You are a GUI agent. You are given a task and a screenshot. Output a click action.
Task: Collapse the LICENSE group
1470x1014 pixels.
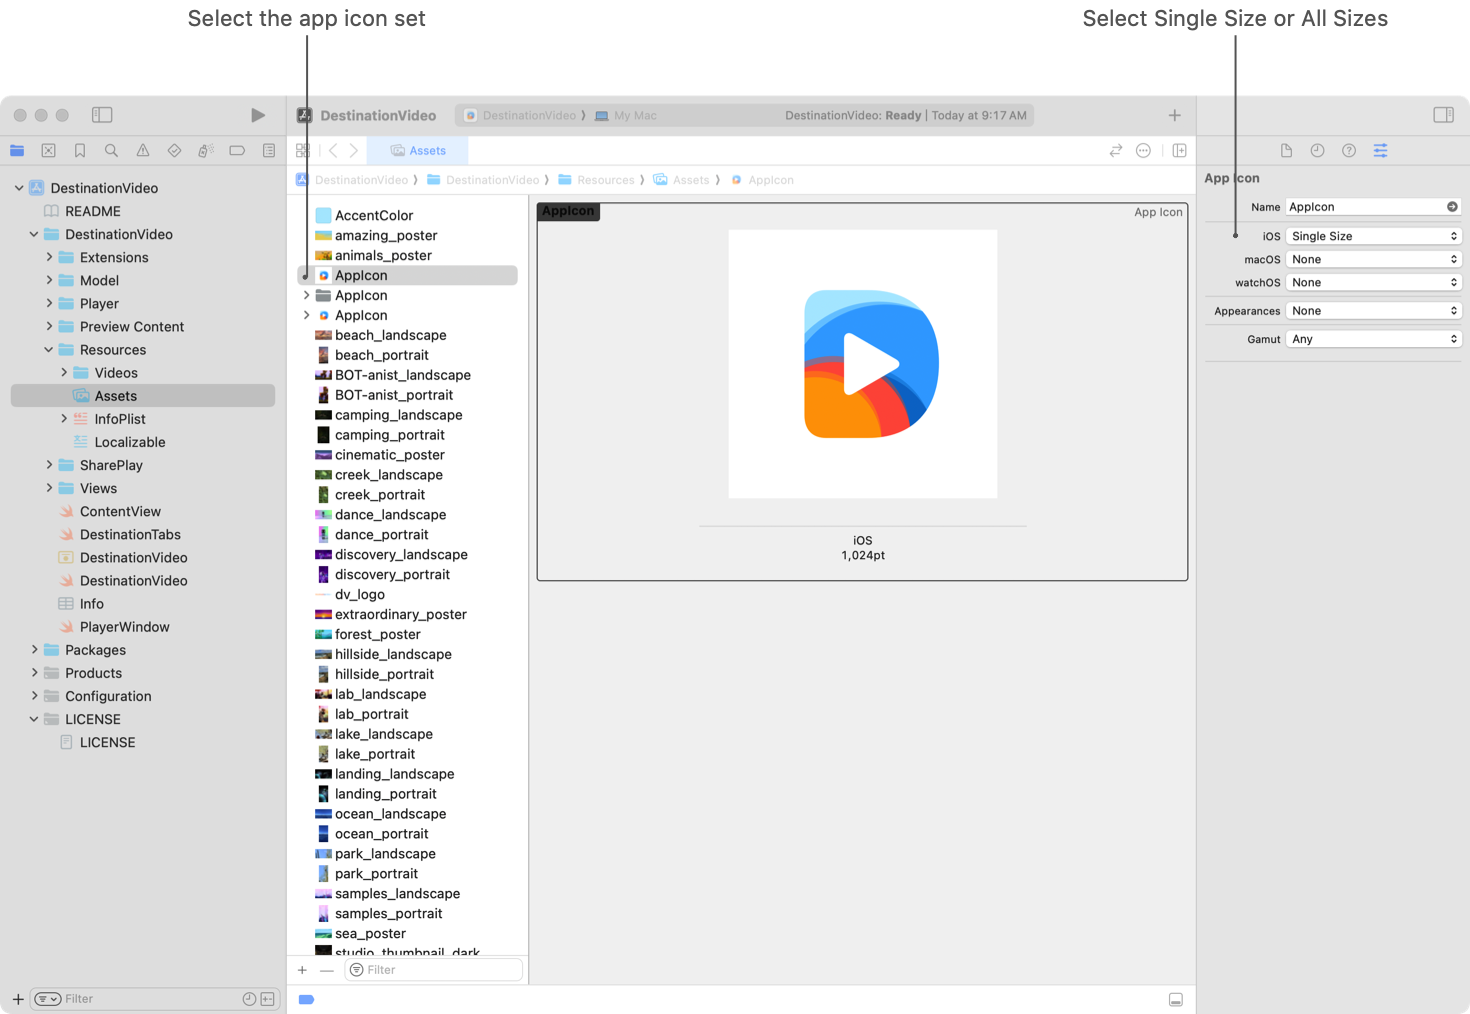[x=34, y=719]
